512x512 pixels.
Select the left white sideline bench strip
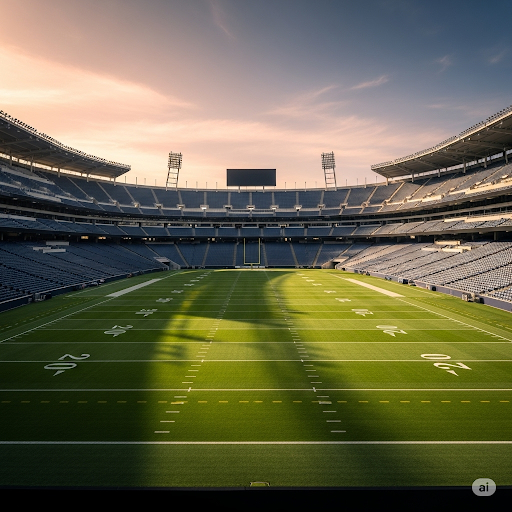133,288
